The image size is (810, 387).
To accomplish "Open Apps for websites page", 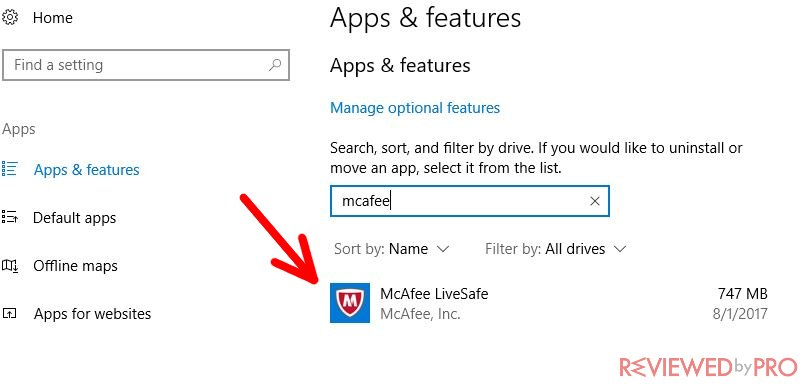I will [92, 314].
